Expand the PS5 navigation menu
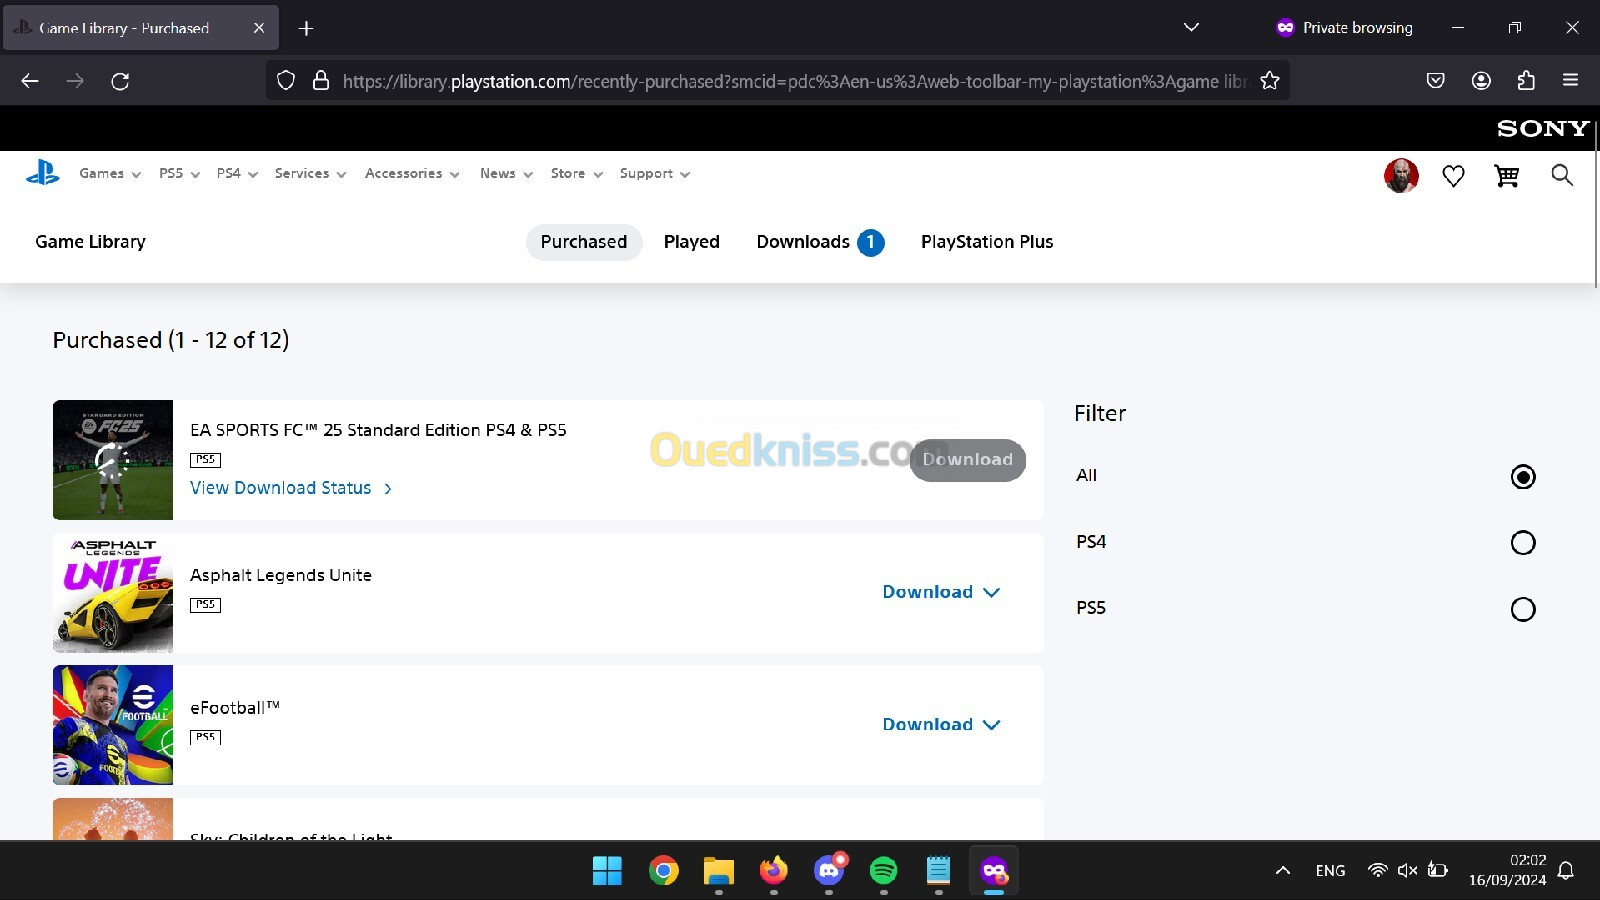This screenshot has height=900, width=1600. (179, 174)
